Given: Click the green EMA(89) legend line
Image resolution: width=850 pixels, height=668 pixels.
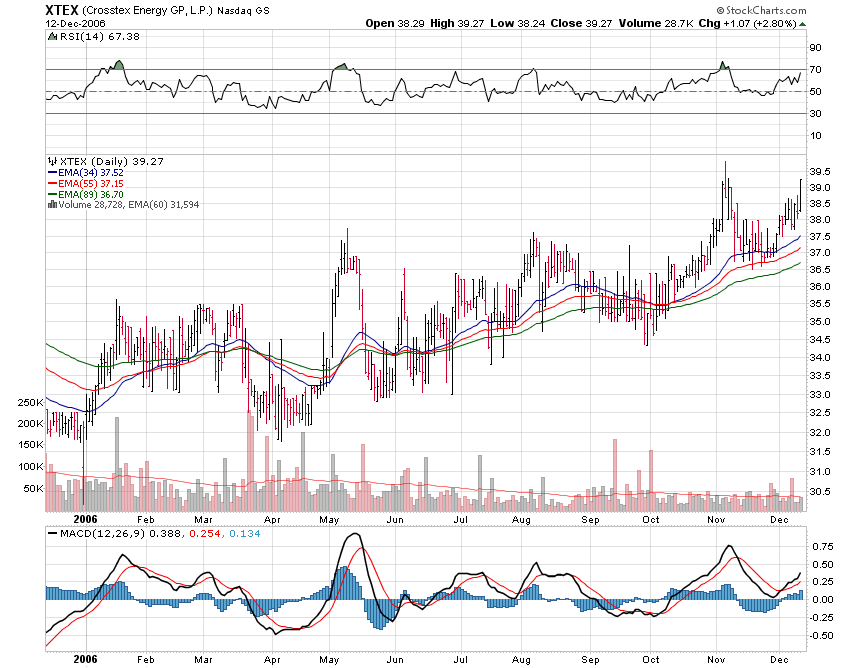Looking at the screenshot, I should (53, 194).
